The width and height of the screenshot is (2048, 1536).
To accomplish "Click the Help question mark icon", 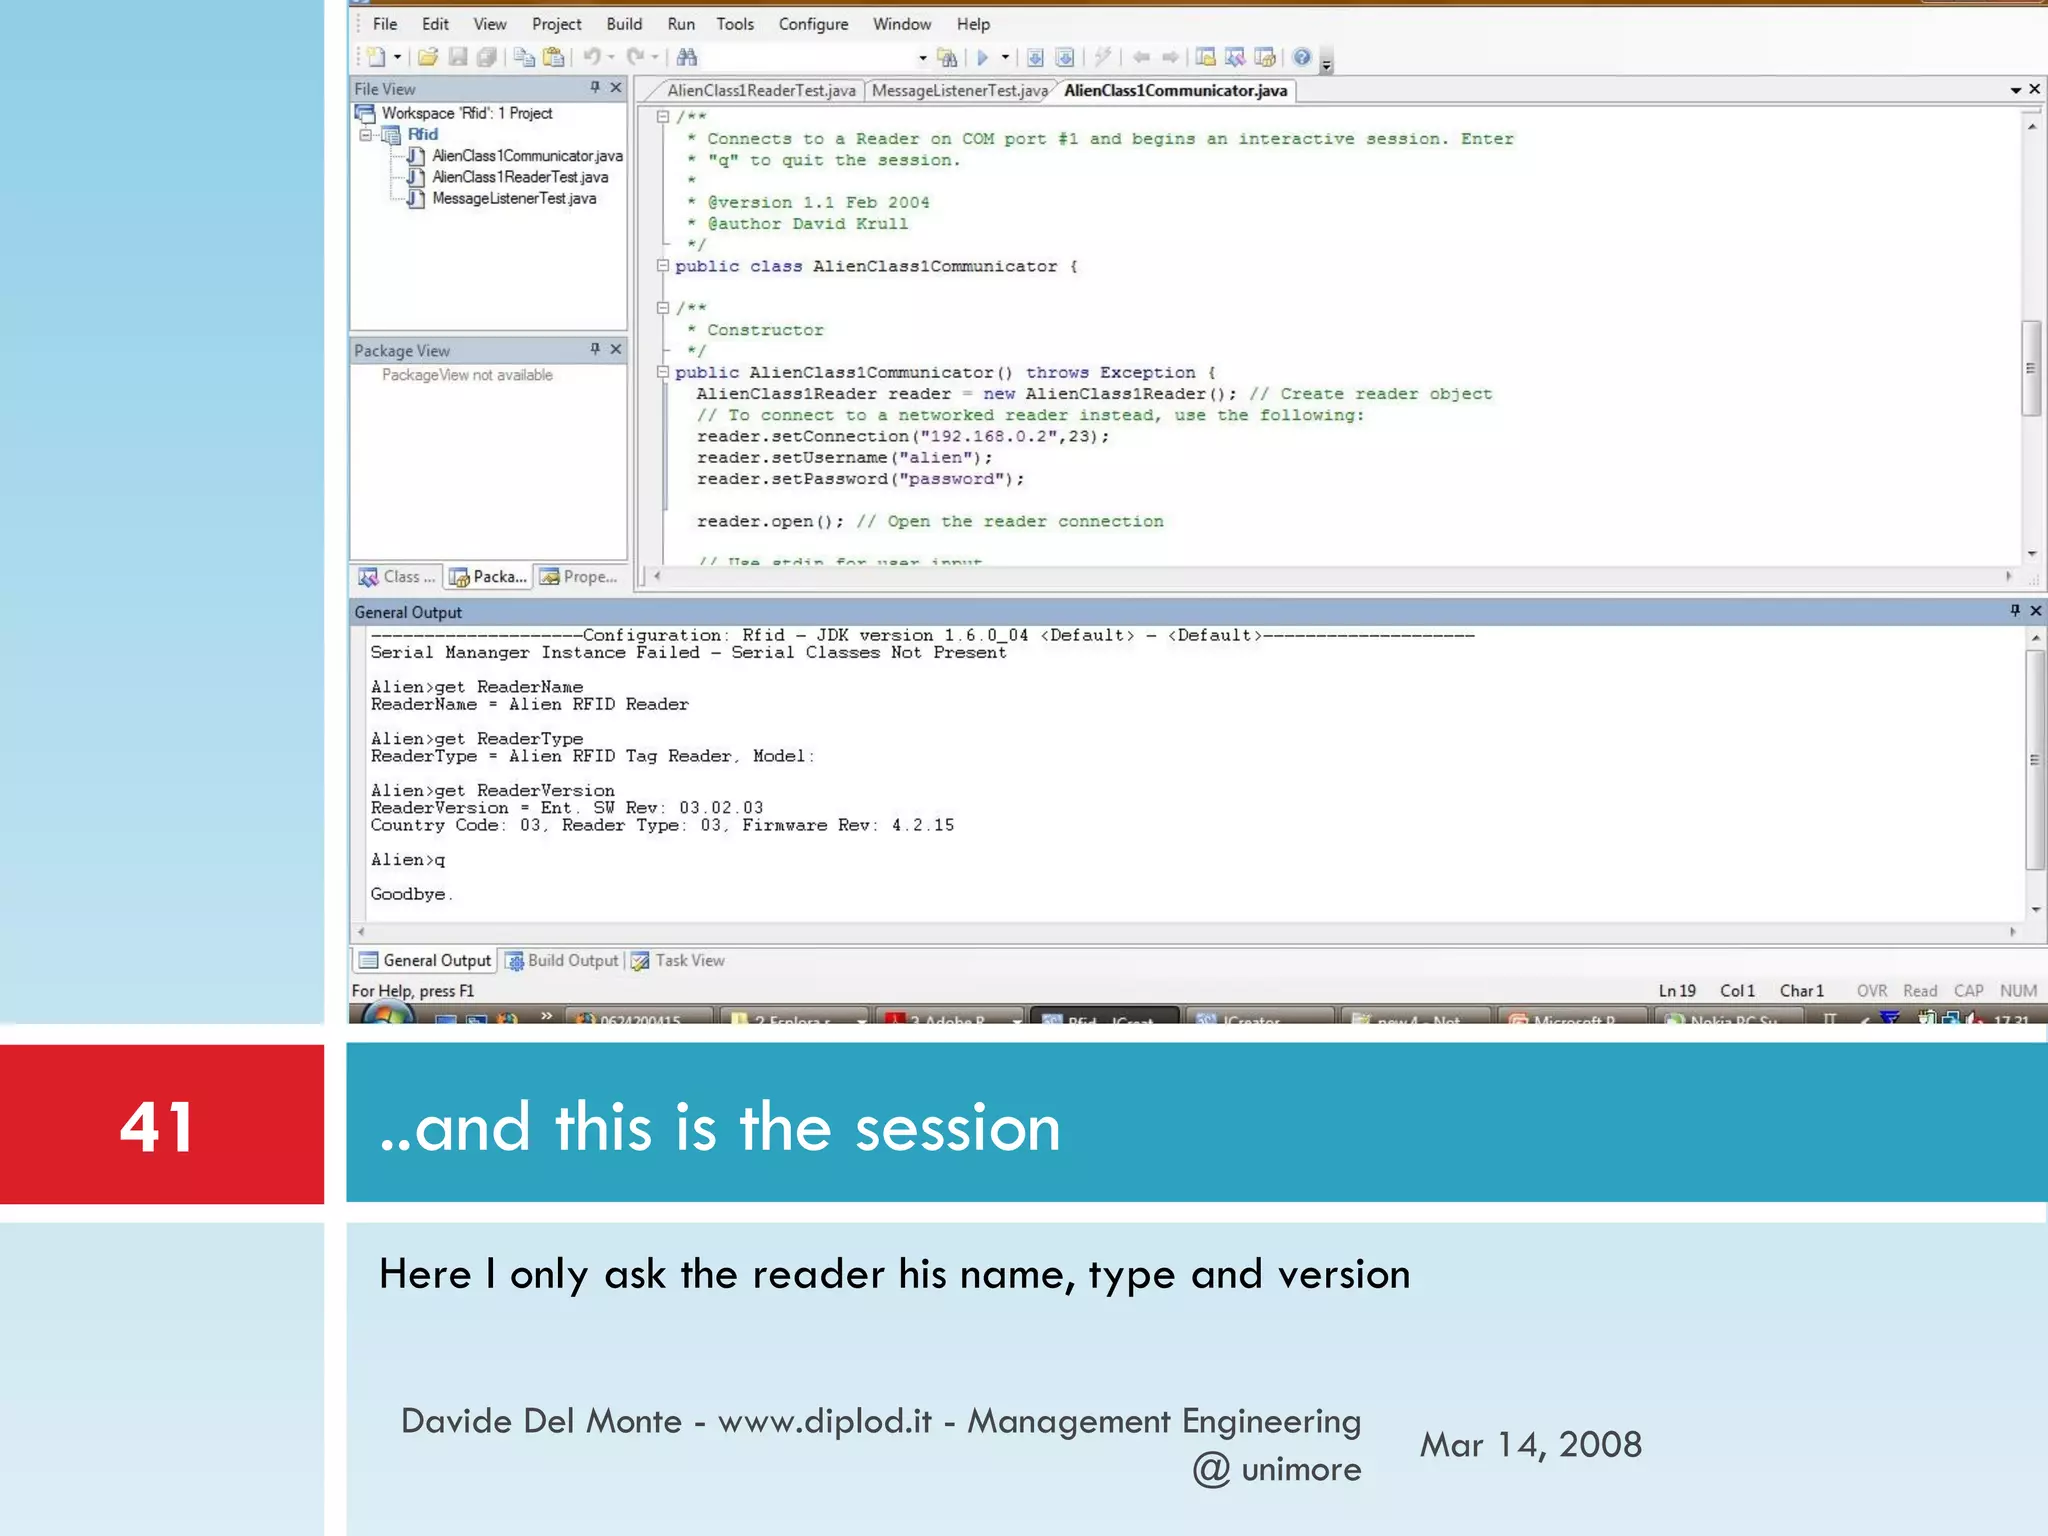I will tap(1301, 57).
